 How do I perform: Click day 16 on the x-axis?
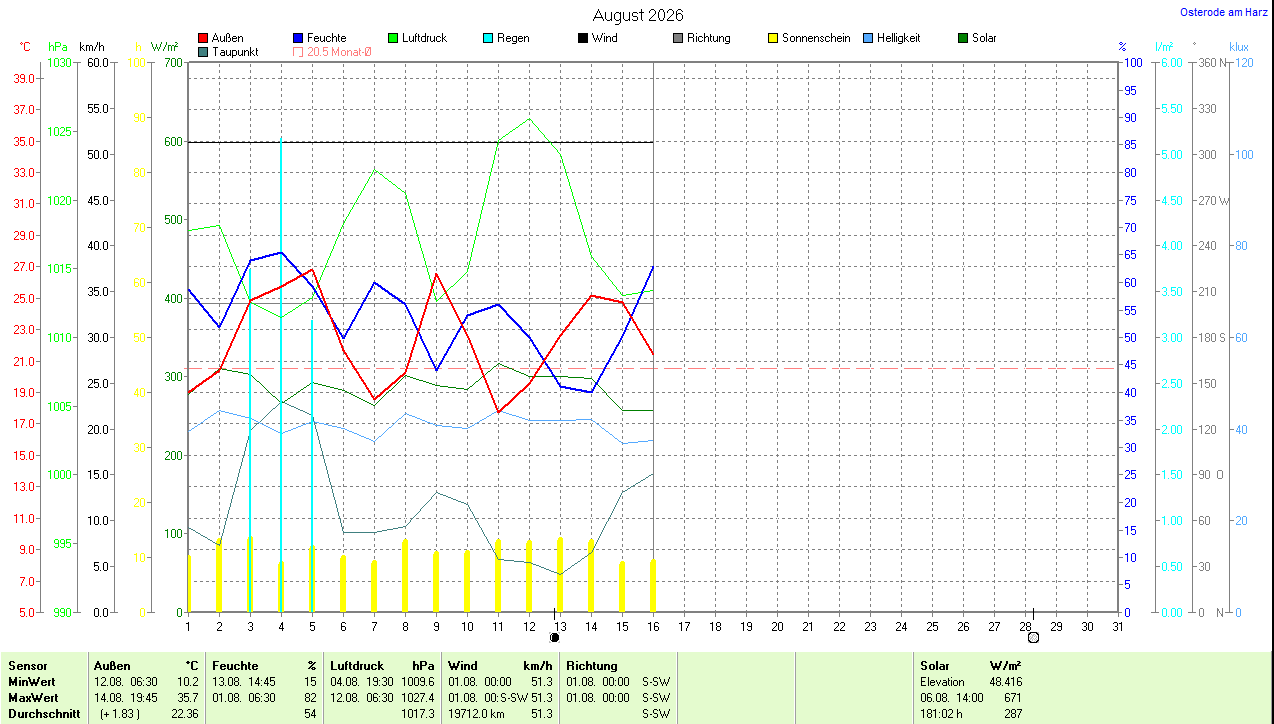coord(653,626)
